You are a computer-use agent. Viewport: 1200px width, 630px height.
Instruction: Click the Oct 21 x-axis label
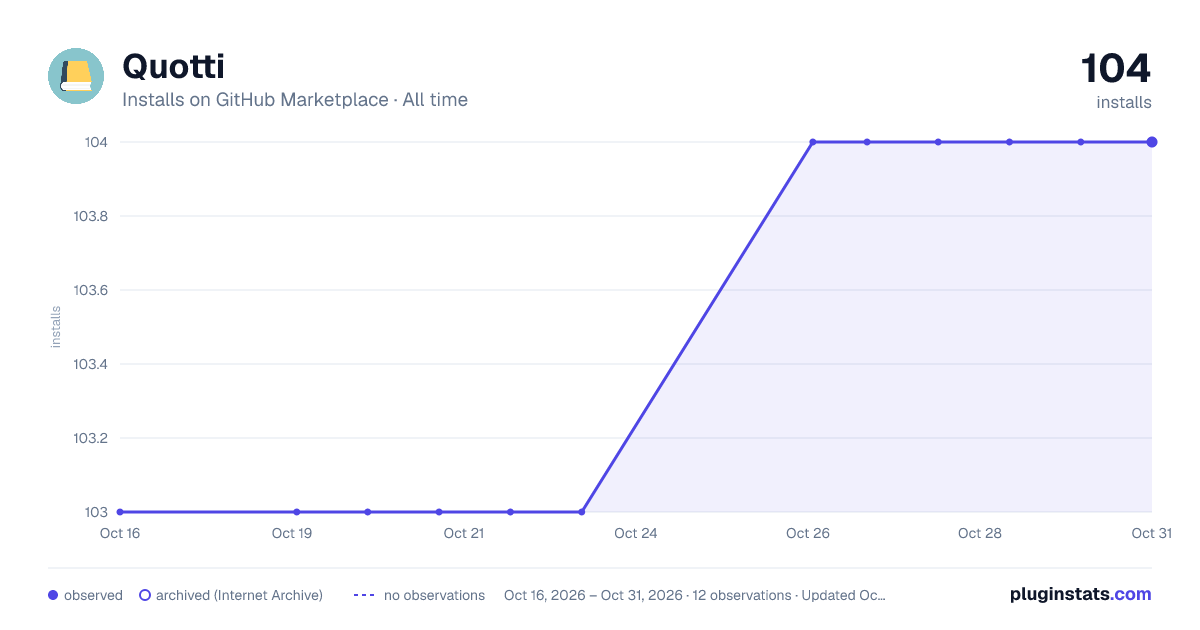(464, 533)
